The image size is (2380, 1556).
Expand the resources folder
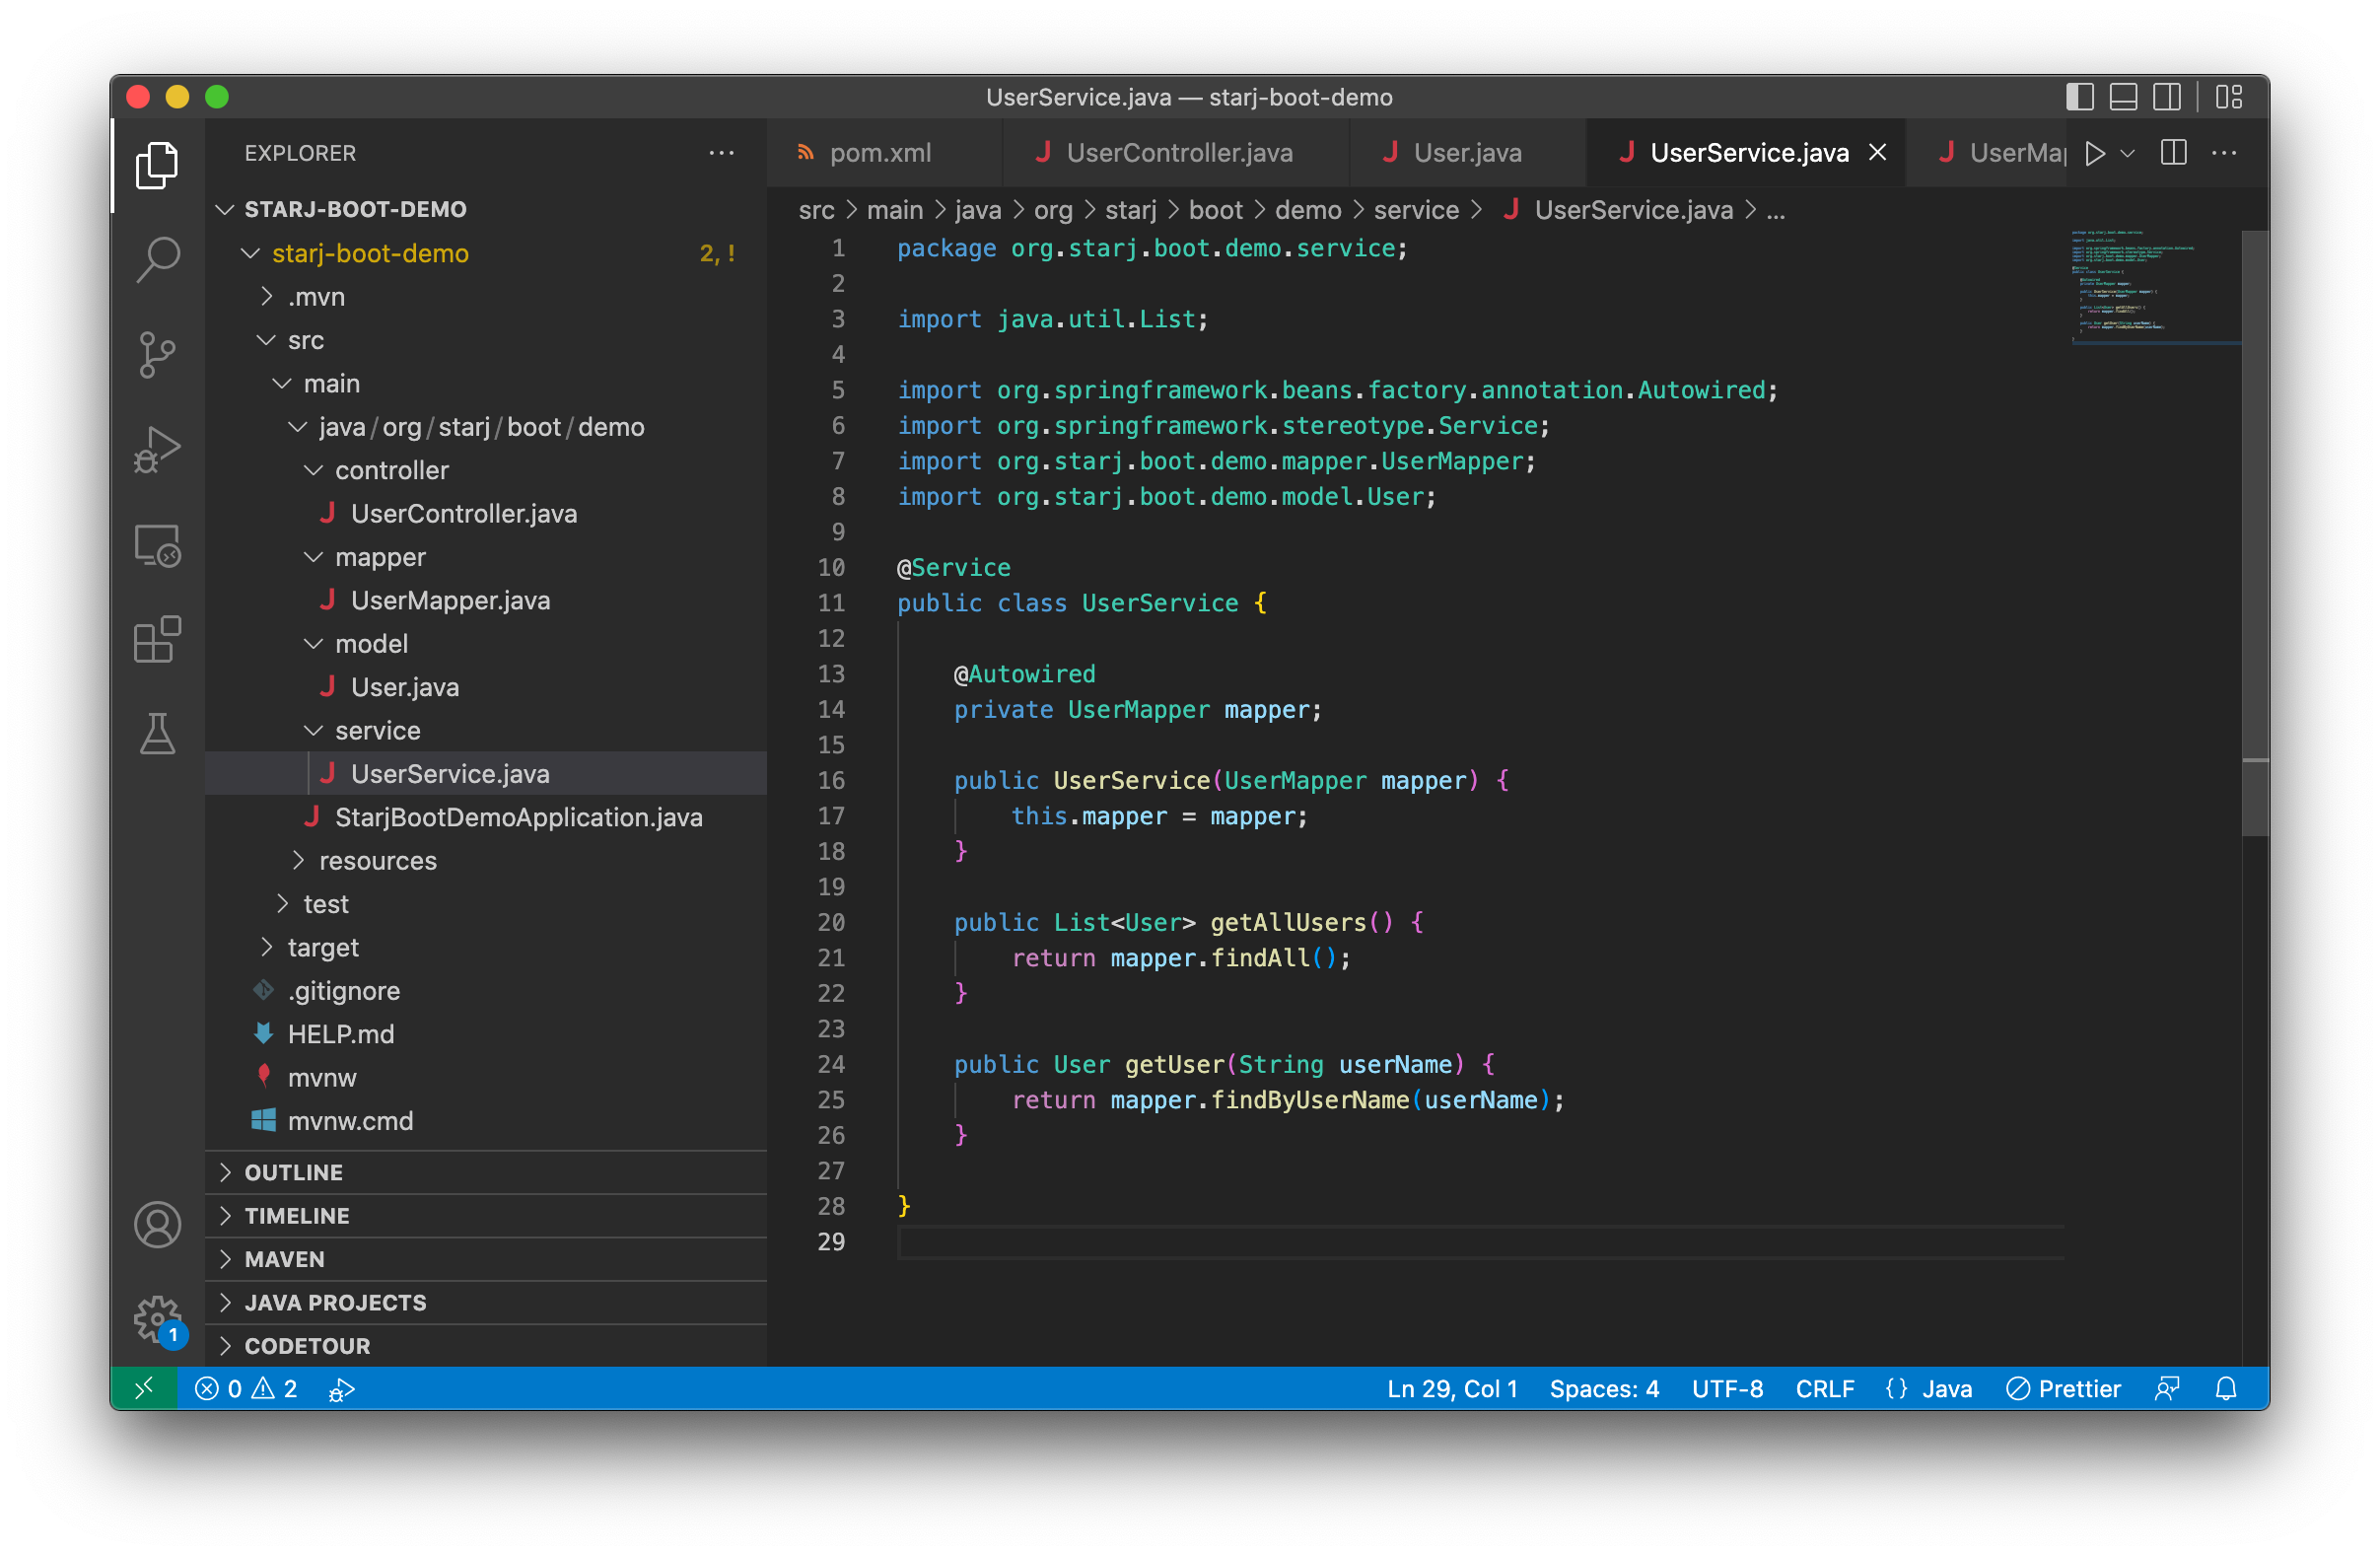[x=377, y=861]
